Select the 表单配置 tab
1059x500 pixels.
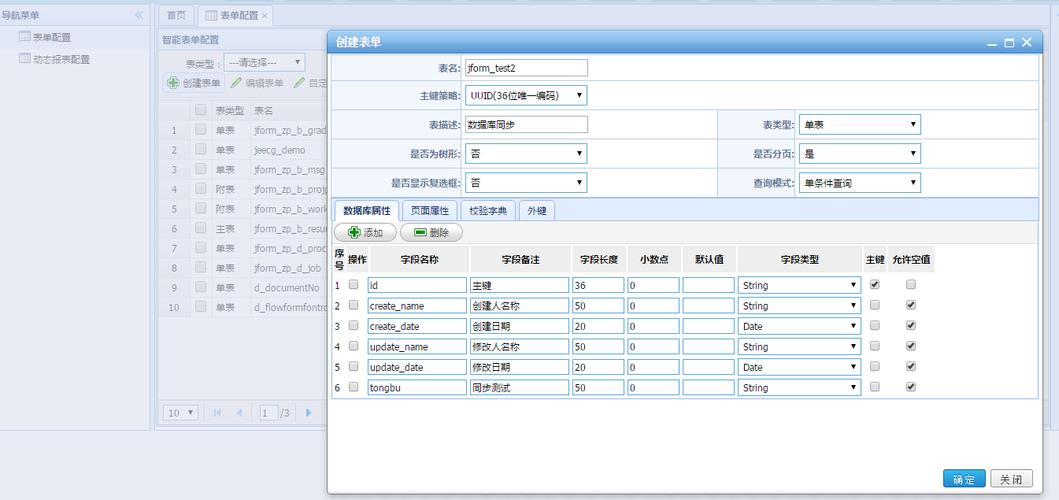click(234, 16)
